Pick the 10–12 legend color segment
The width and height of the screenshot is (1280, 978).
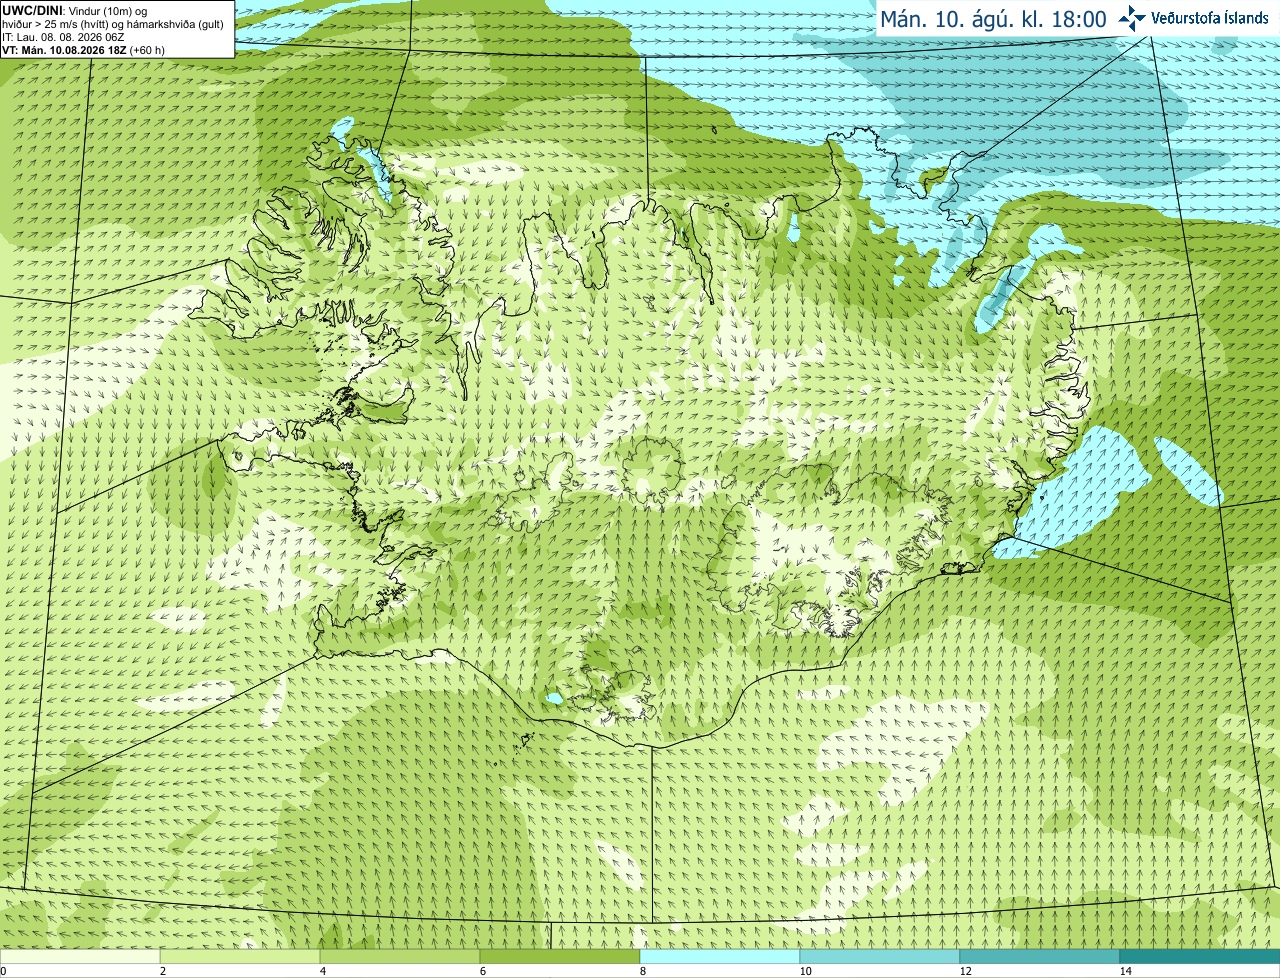click(880, 957)
